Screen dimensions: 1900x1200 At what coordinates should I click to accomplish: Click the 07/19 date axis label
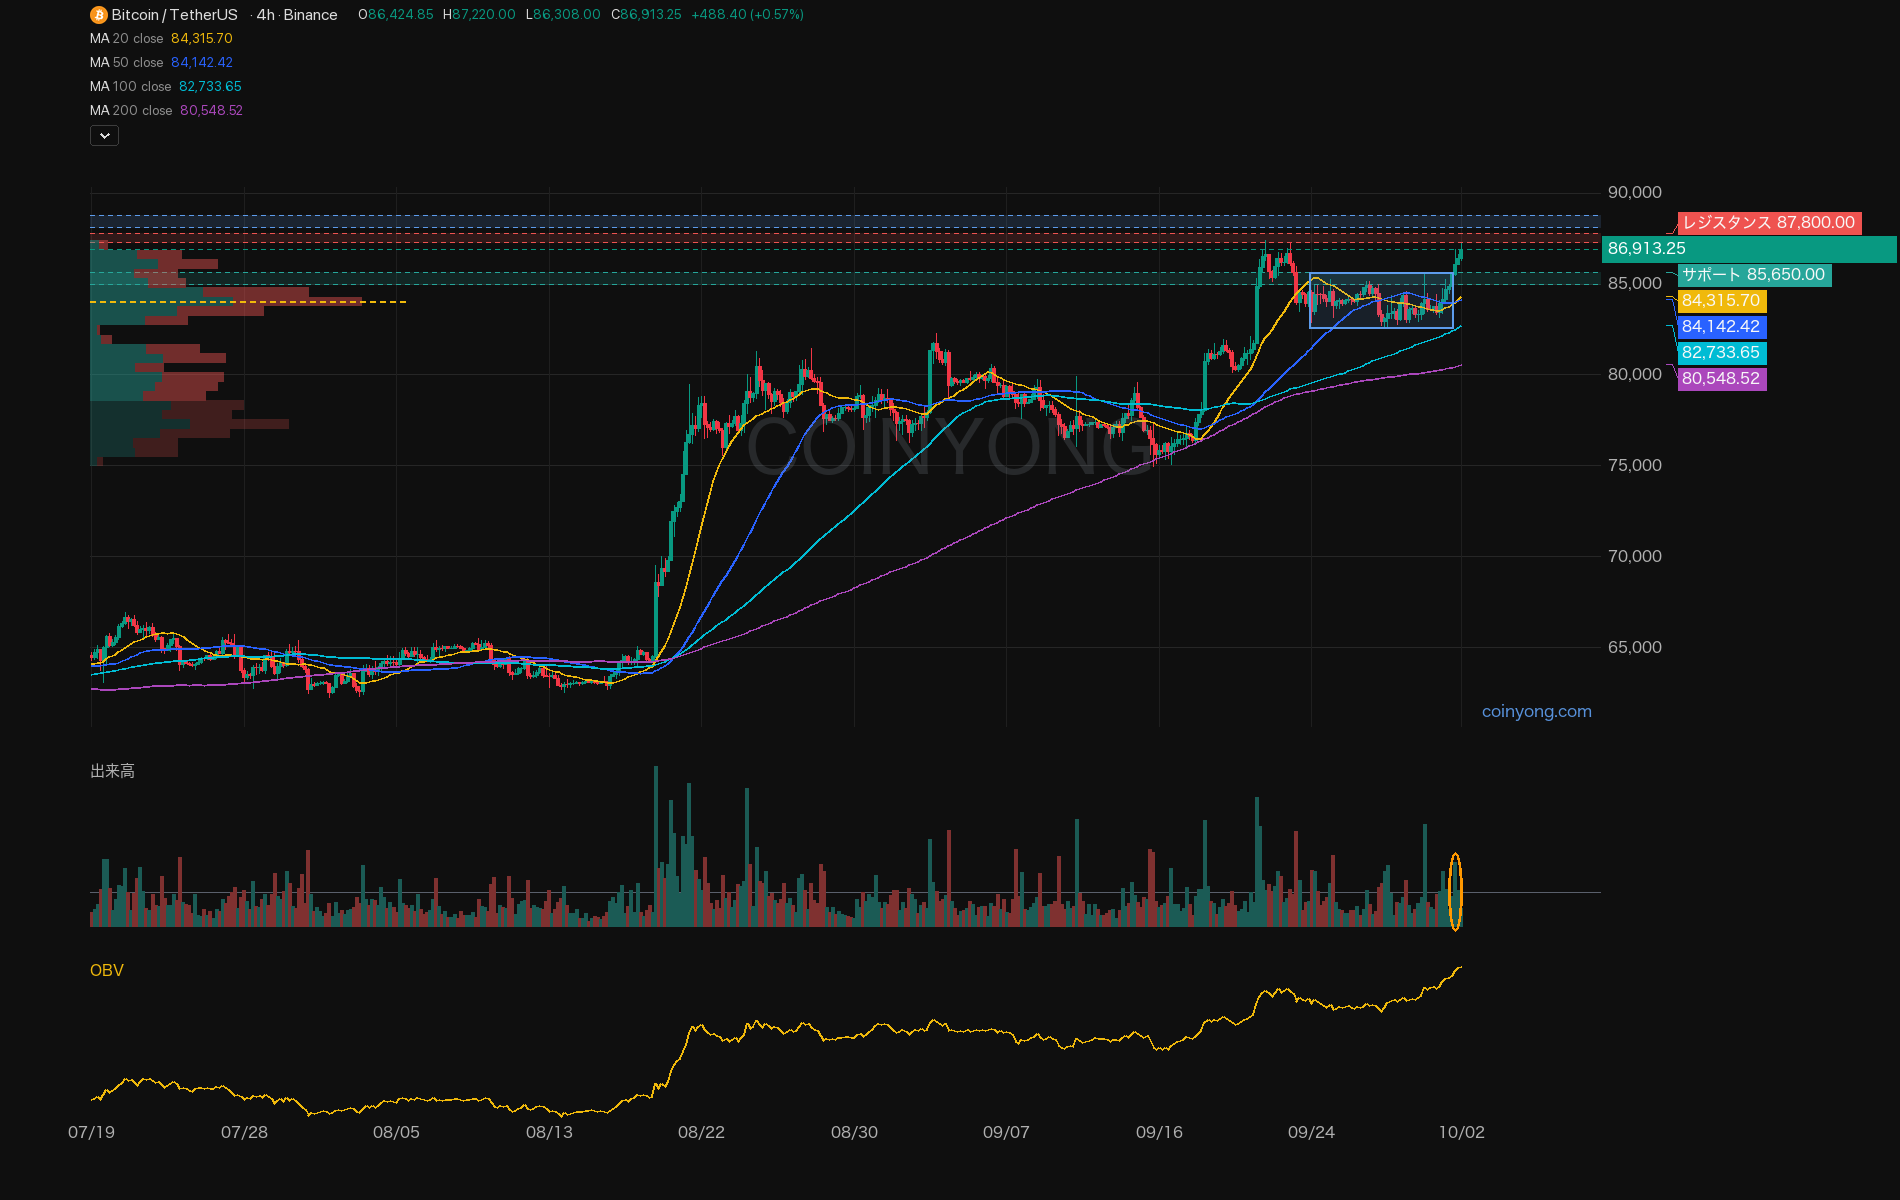coord(91,1133)
